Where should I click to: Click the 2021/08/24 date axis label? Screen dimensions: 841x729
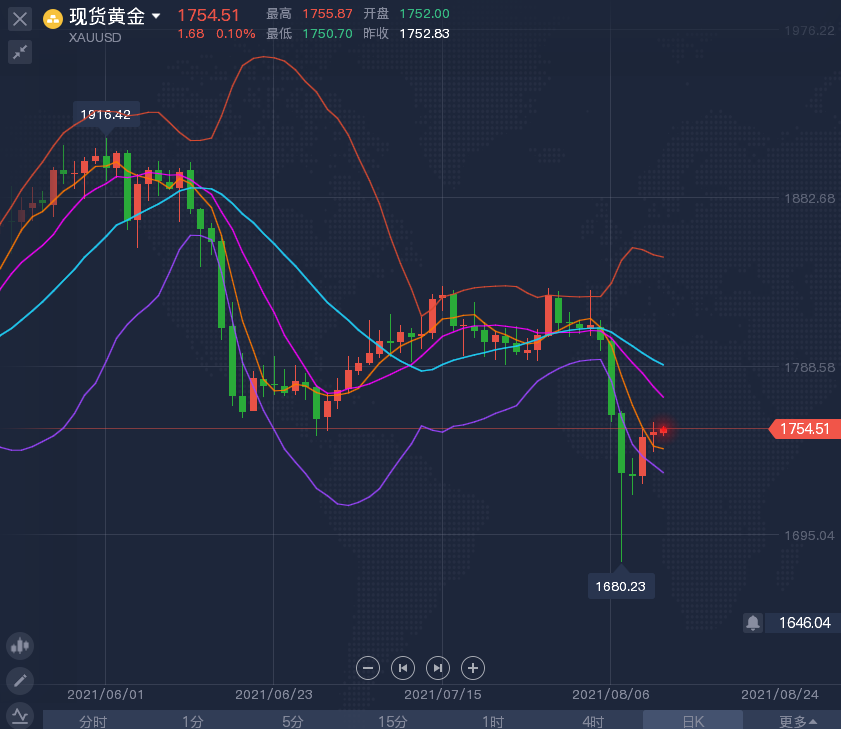pos(780,695)
